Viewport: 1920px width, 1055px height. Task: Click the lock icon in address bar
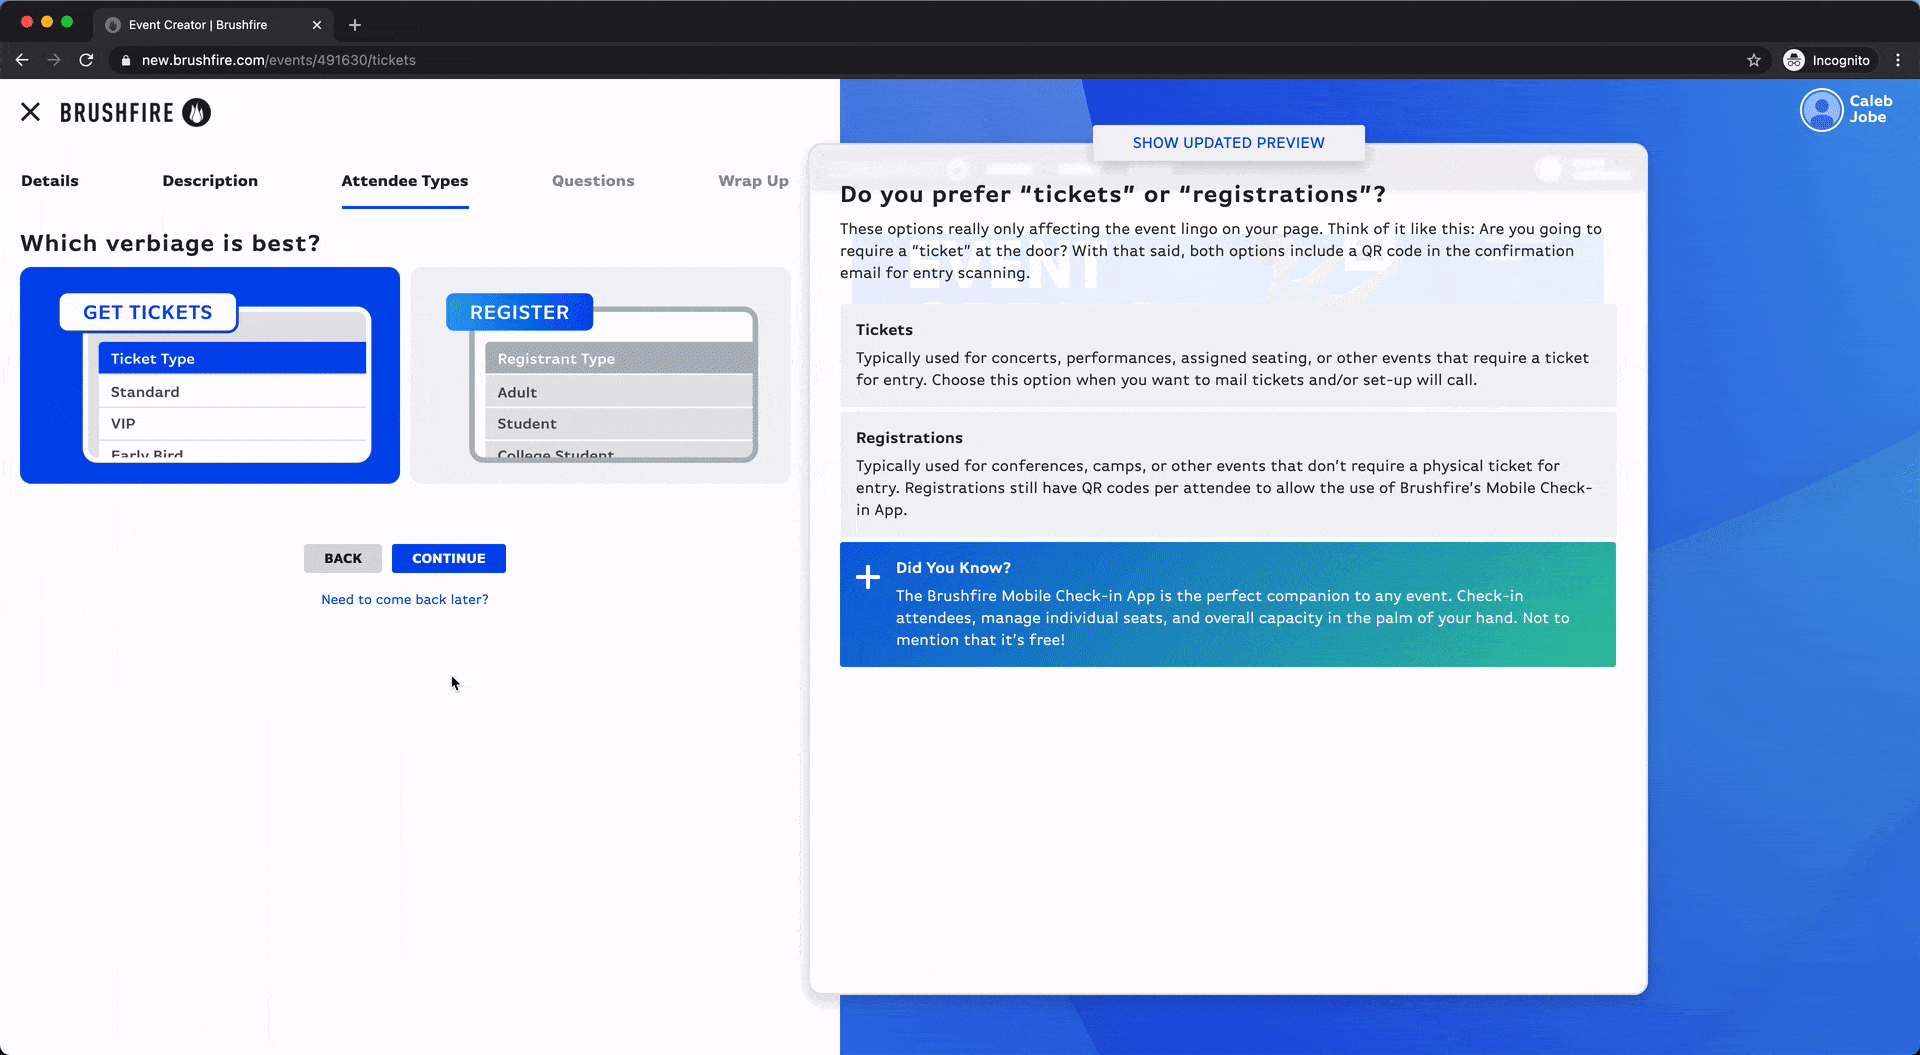[x=126, y=60]
